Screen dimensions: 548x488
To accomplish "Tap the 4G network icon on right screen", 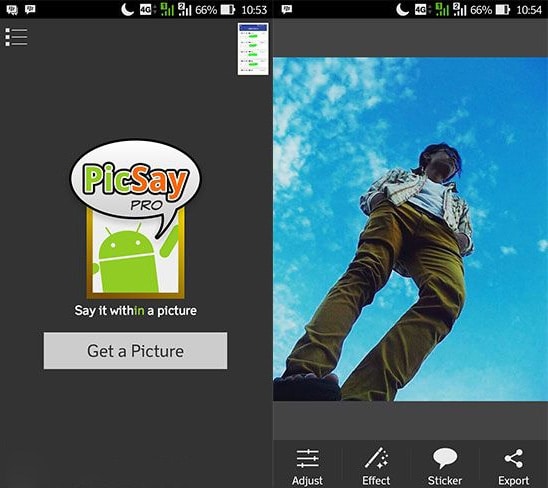I will click(x=422, y=9).
